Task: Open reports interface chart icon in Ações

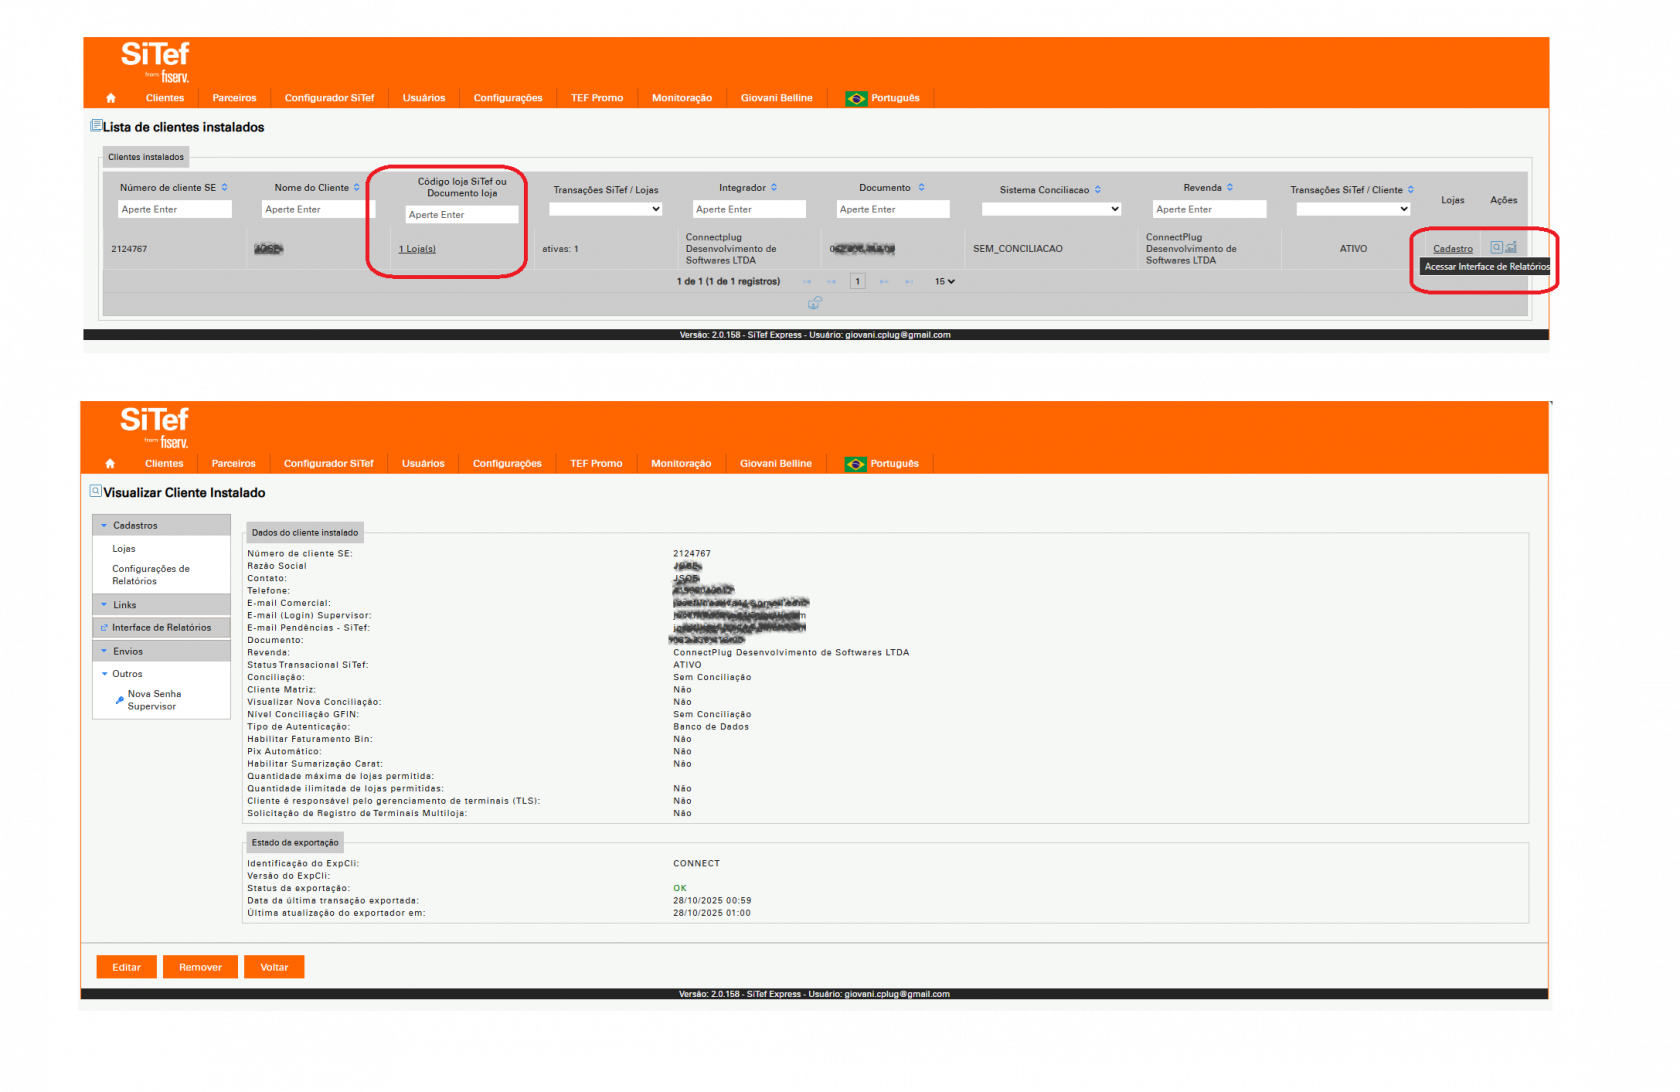Action: pos(1511,247)
